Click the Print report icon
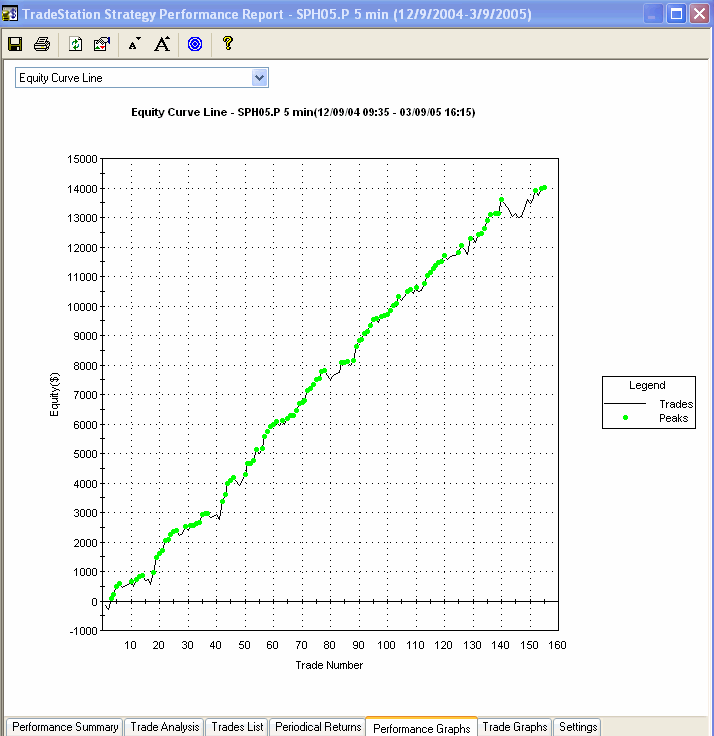 coord(42,44)
